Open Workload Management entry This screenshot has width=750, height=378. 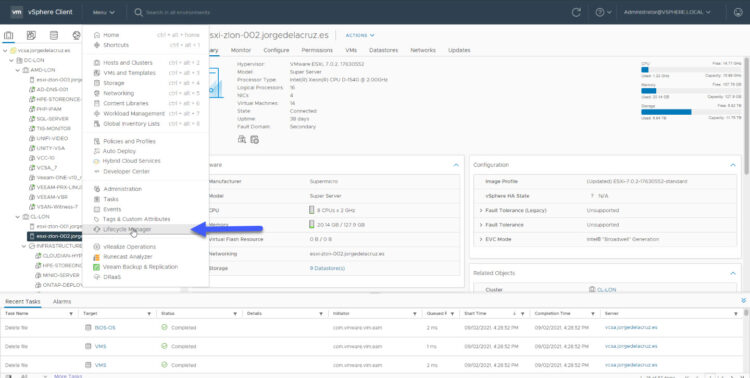pyautogui.click(x=133, y=113)
